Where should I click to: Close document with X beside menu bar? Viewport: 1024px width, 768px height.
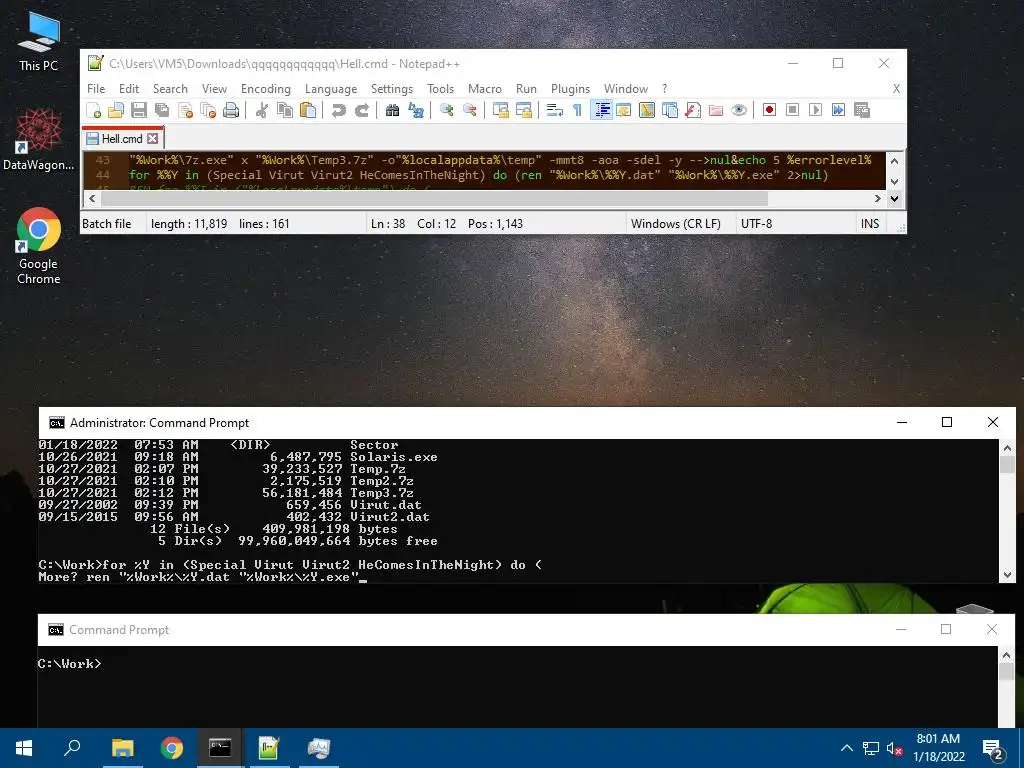click(896, 89)
